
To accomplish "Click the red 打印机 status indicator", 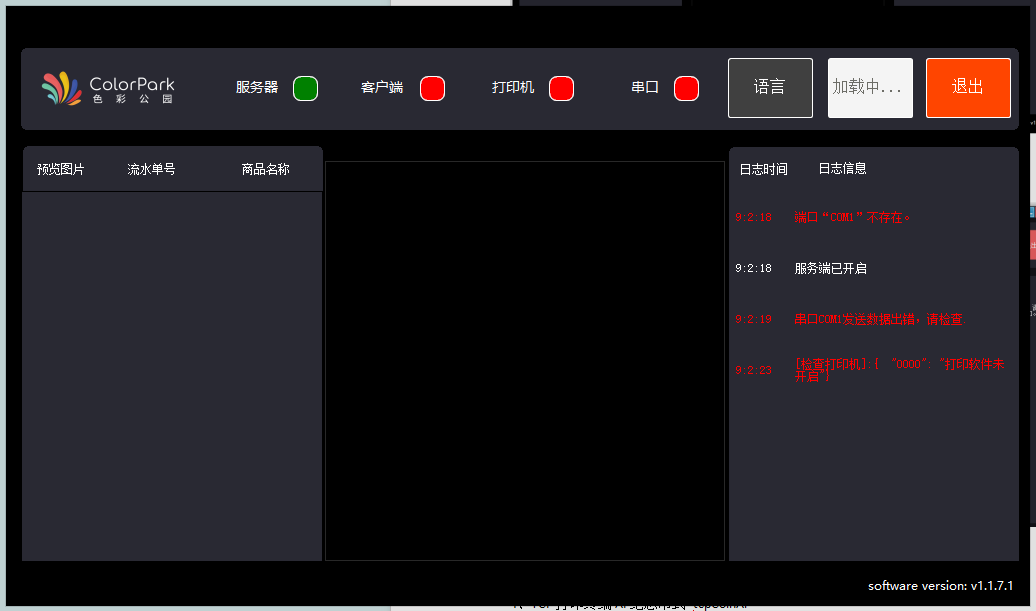I will point(561,88).
